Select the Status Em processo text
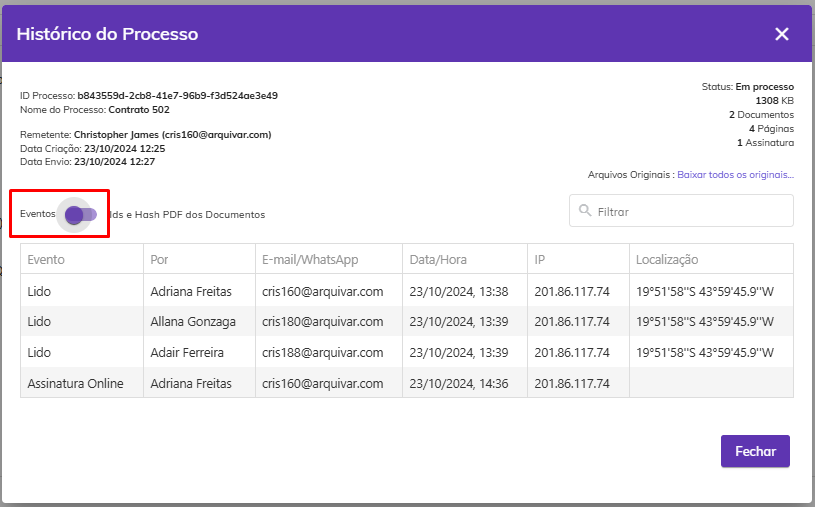 [747, 87]
